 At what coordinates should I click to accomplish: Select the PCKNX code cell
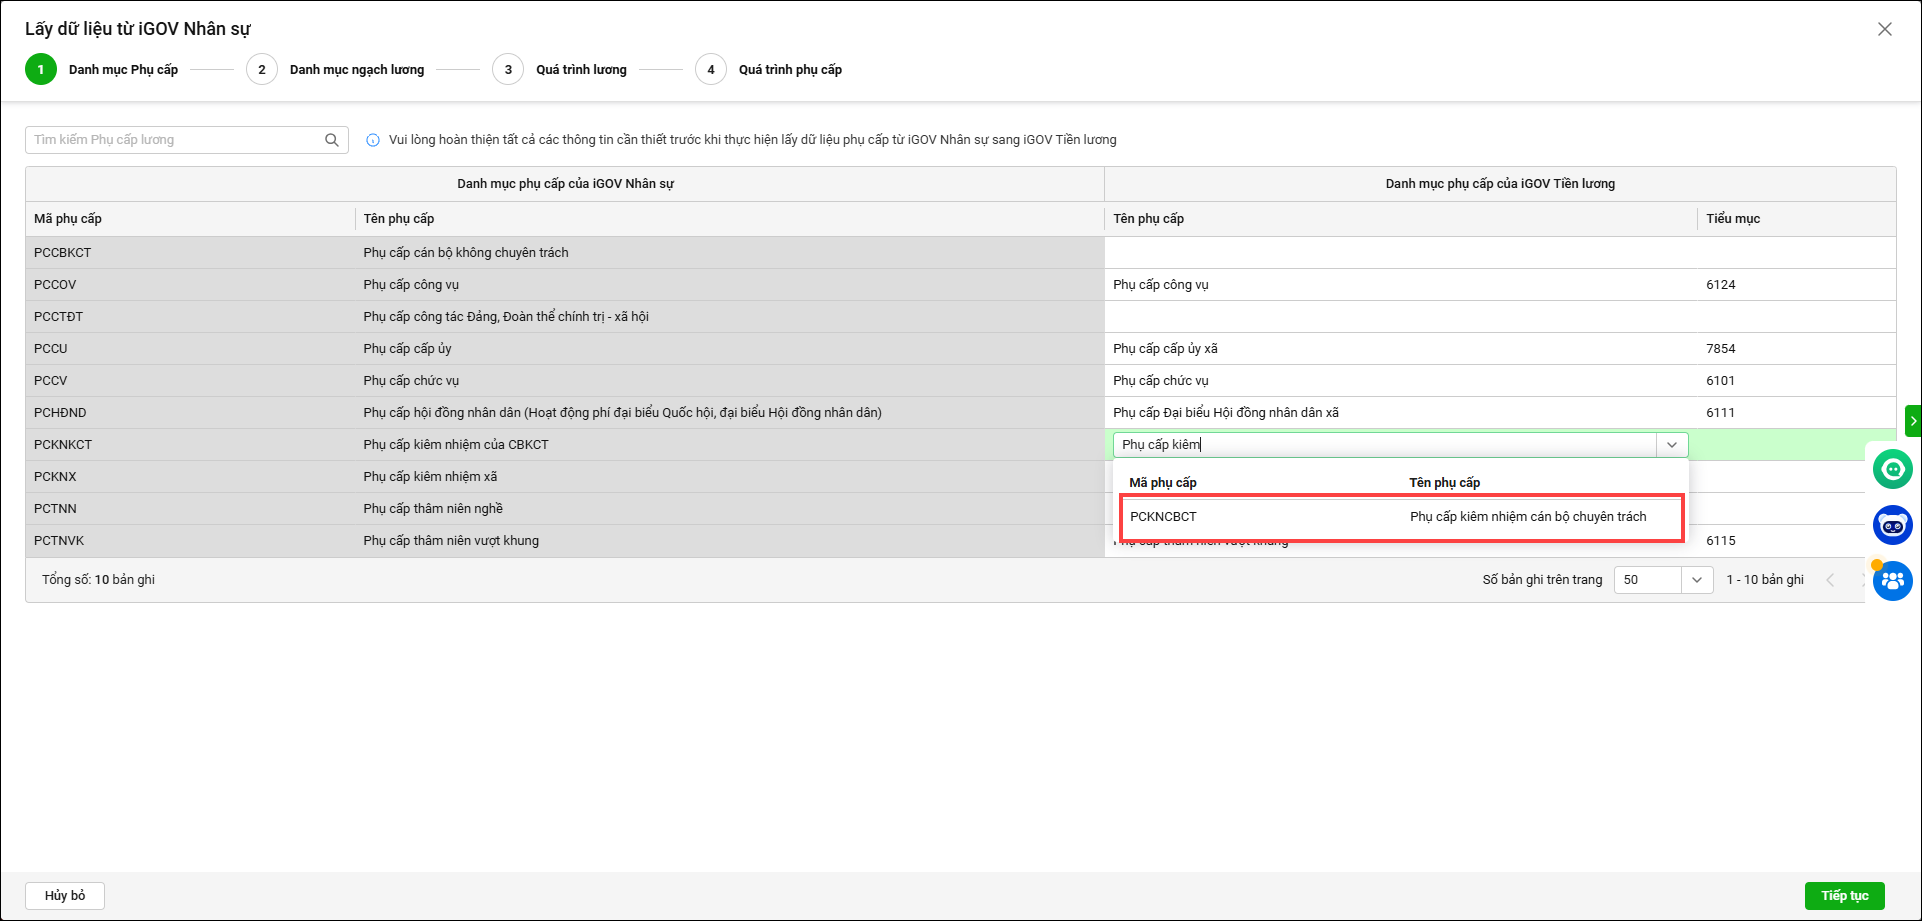coord(190,477)
